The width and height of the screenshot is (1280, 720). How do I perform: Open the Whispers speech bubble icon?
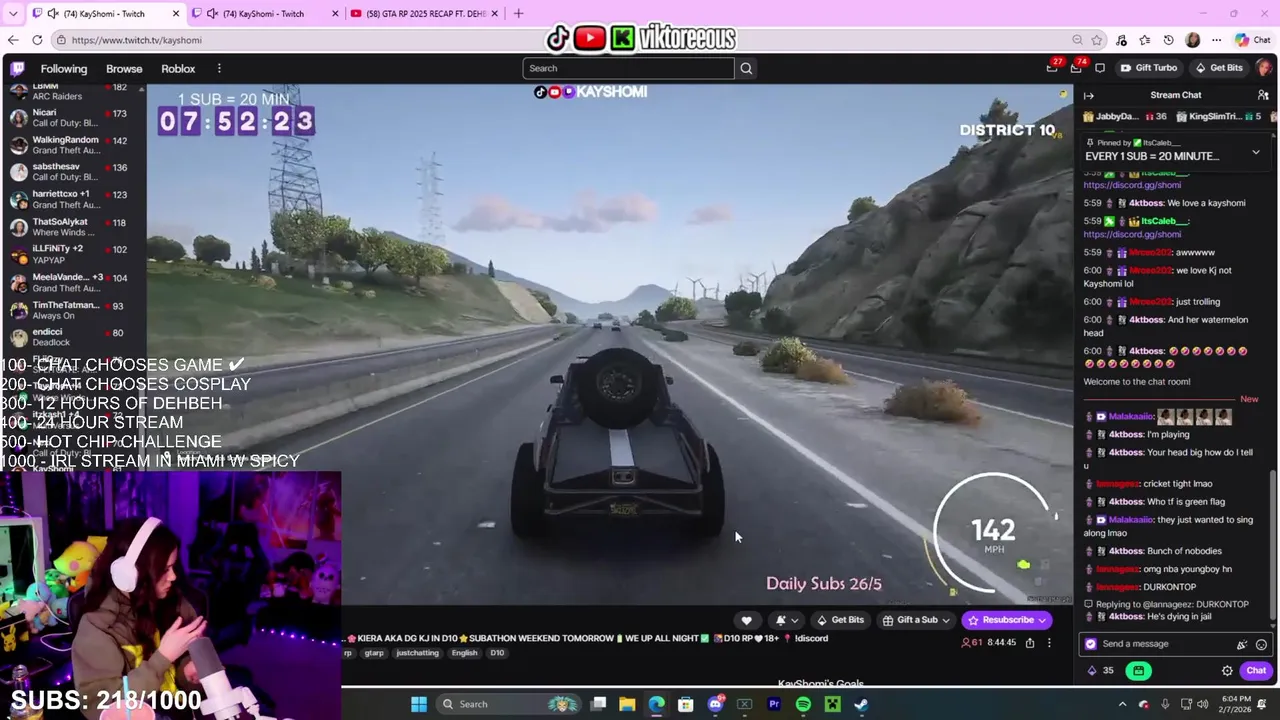pos(1100,68)
